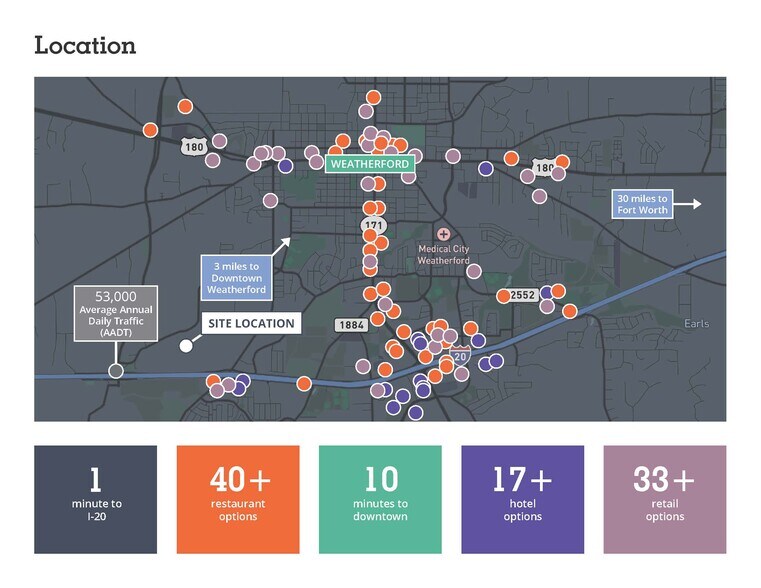Click the Earls place label
The width and height of the screenshot is (761, 588).
(x=696, y=324)
